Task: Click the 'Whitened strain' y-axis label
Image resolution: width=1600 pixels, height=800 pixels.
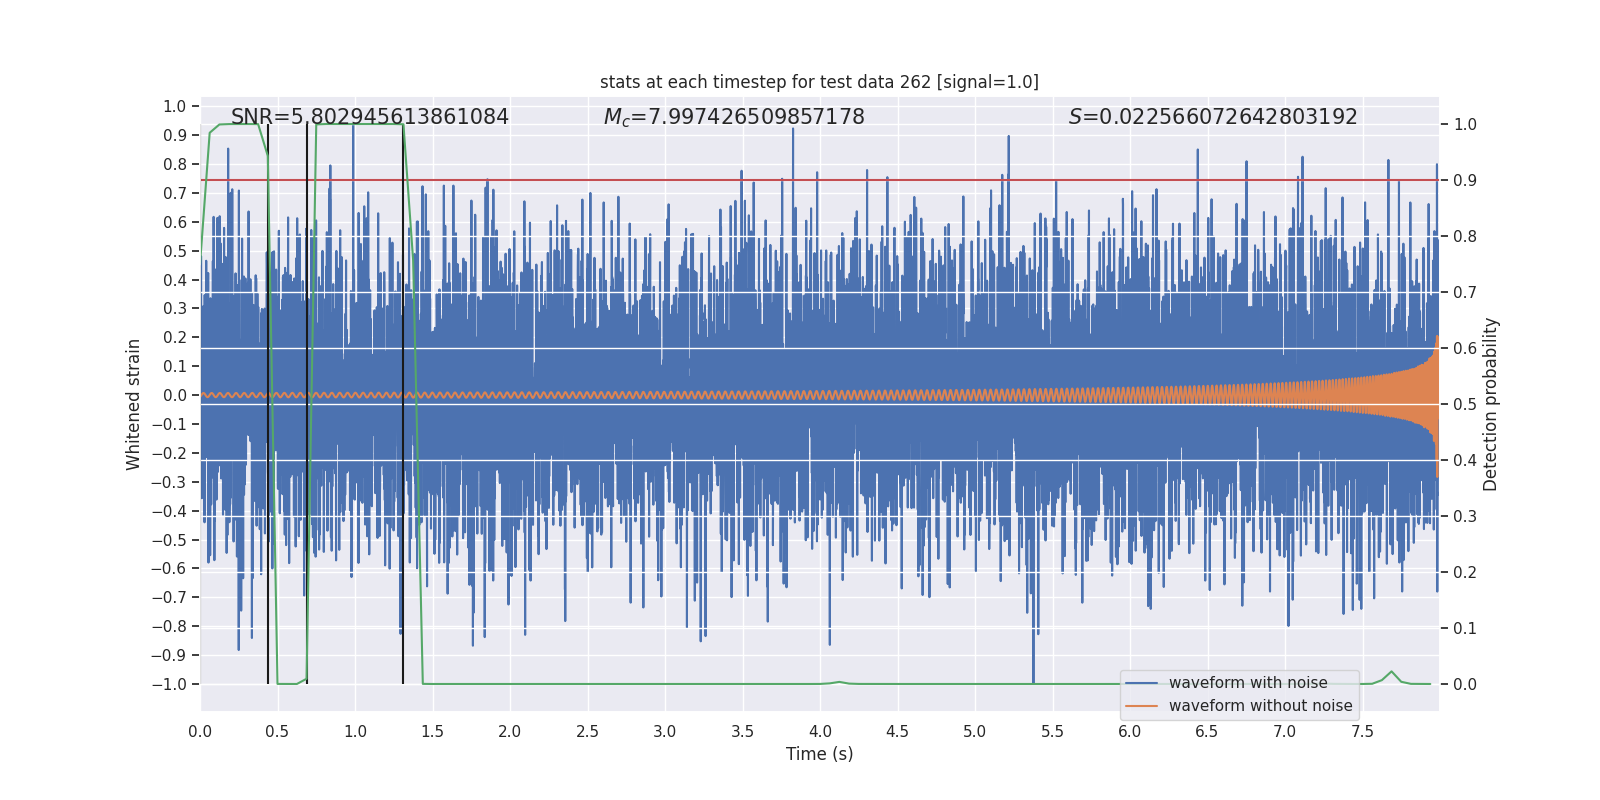Action: [x=133, y=404]
